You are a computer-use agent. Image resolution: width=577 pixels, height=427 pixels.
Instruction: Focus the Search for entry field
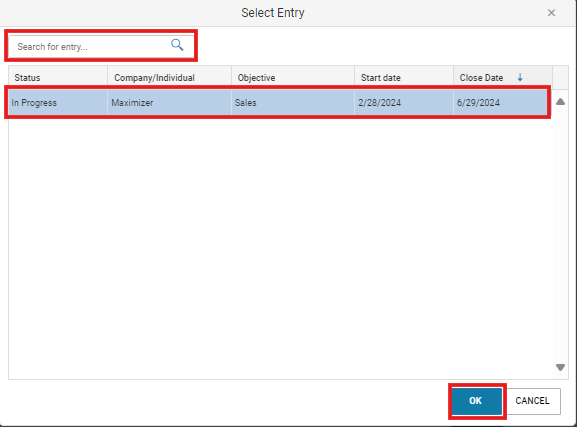pos(101,46)
